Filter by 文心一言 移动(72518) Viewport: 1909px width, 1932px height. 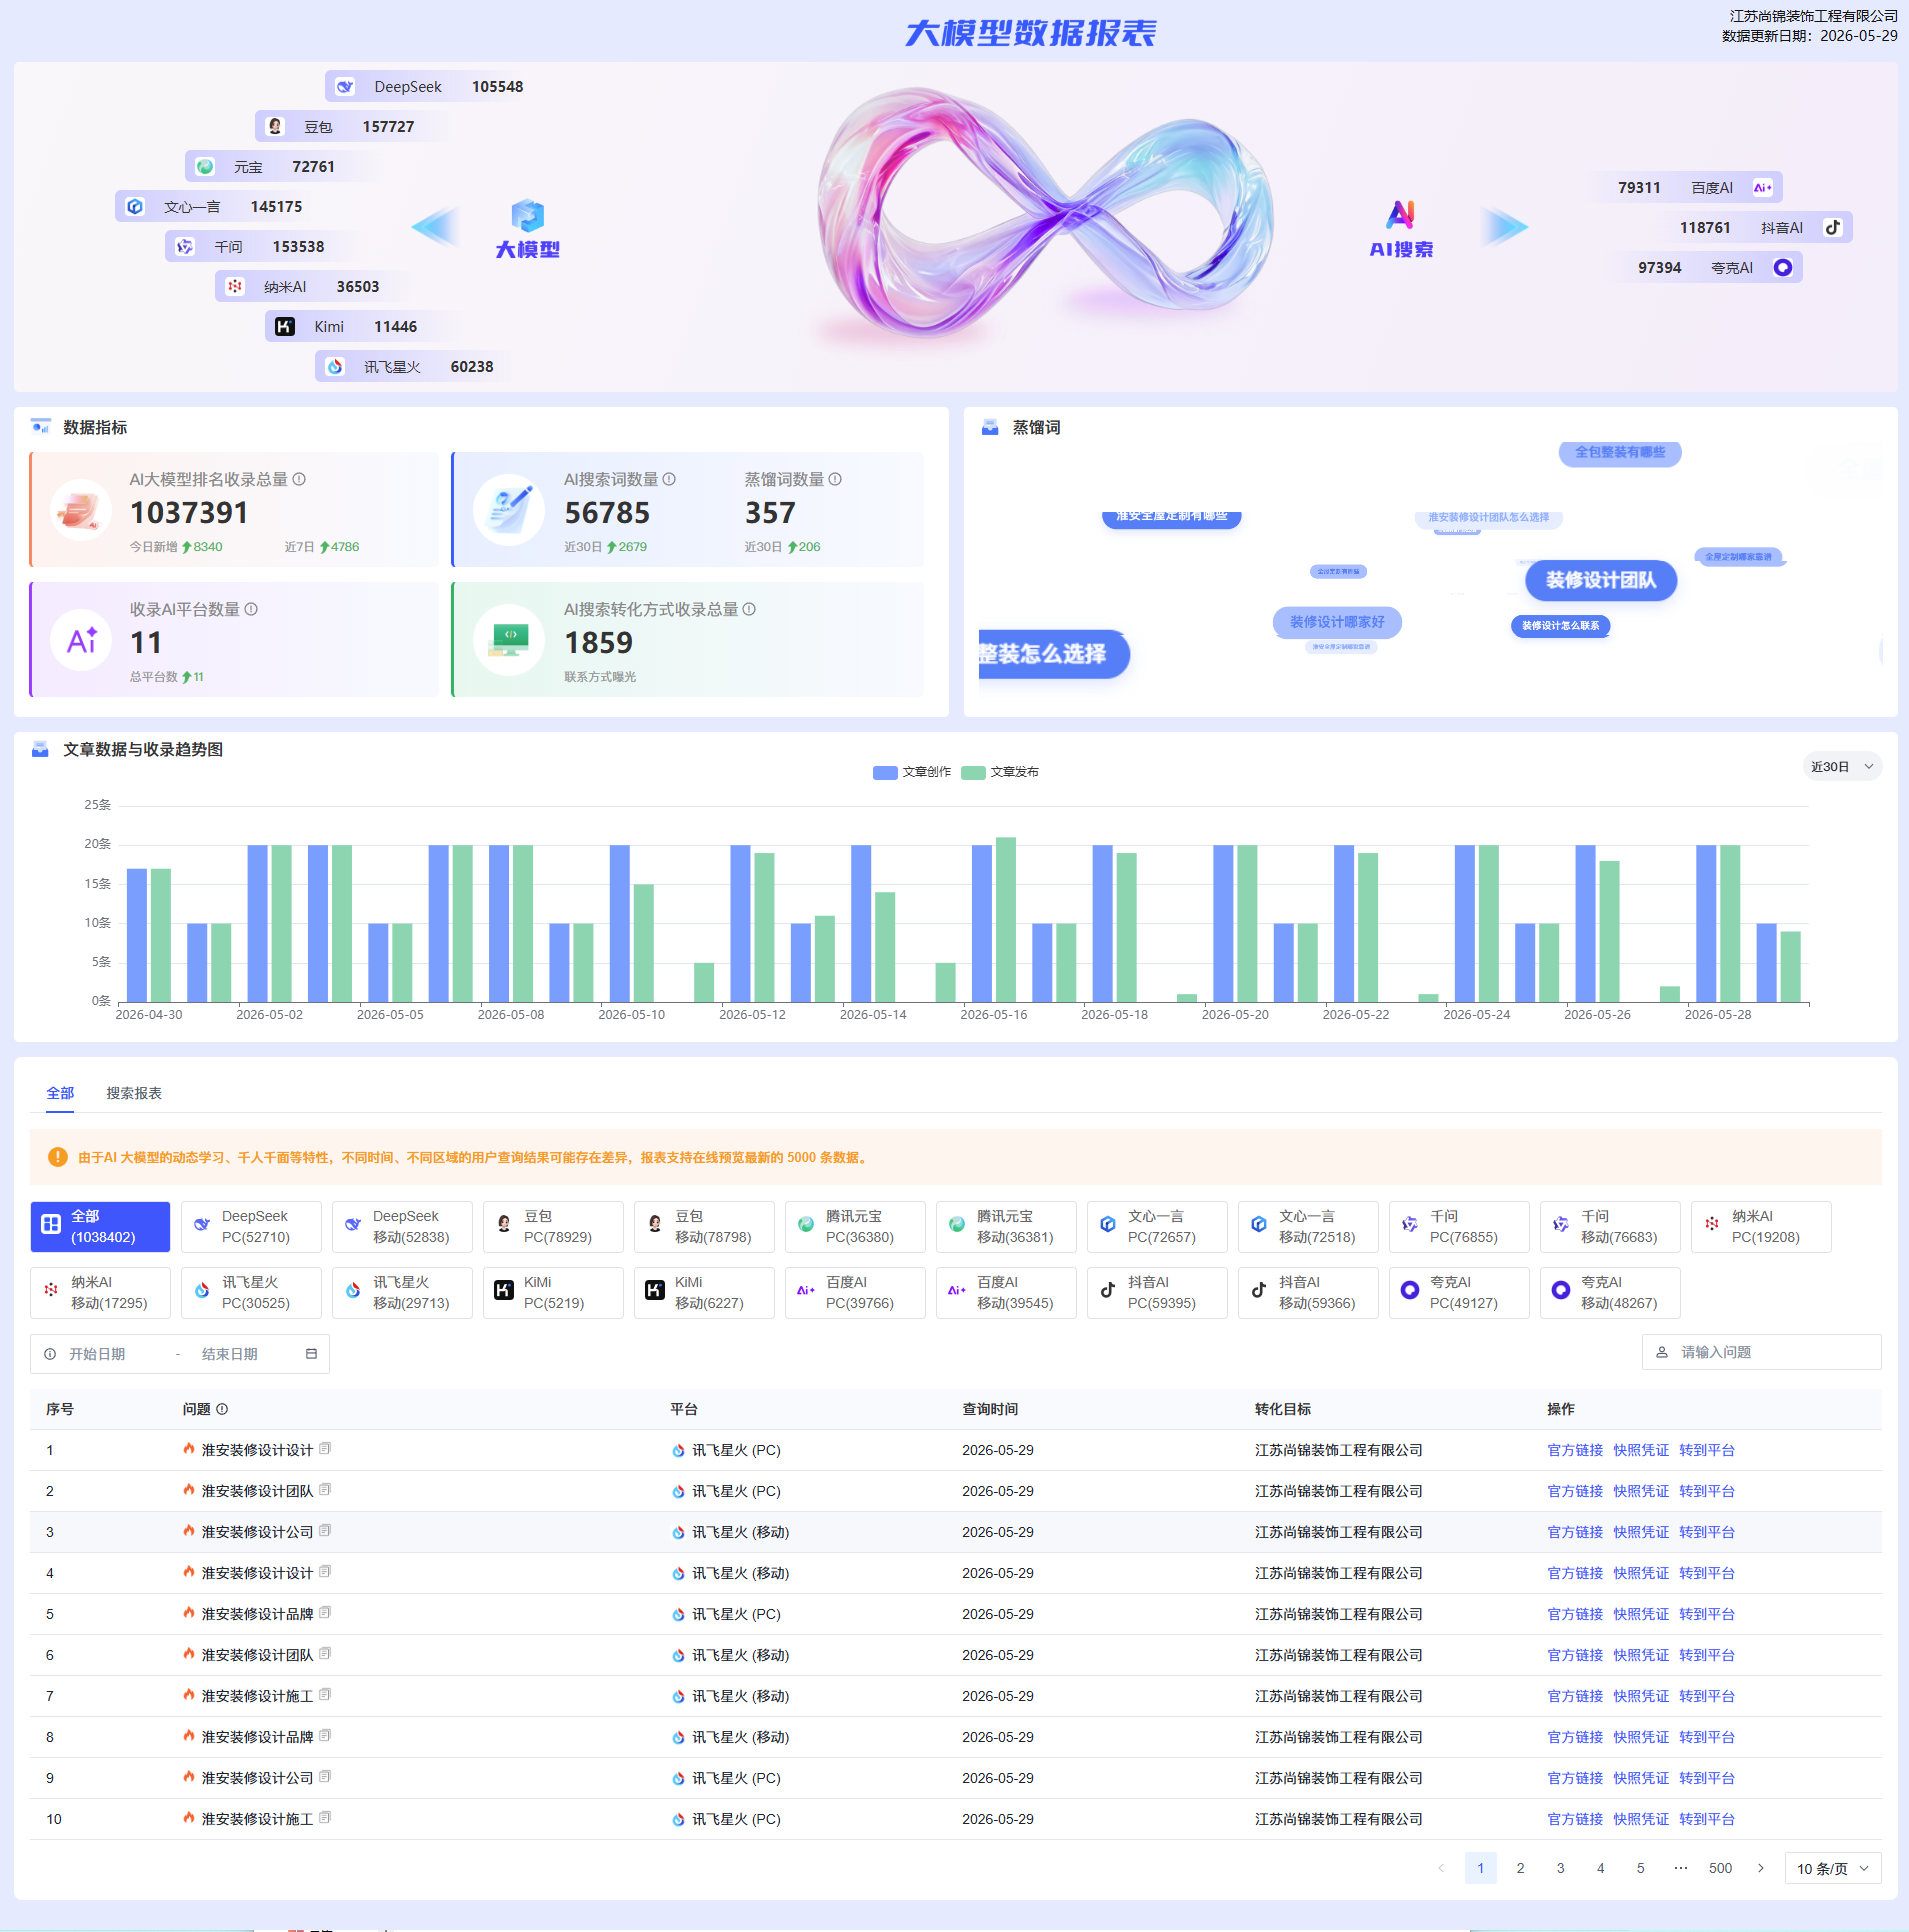(1308, 1227)
